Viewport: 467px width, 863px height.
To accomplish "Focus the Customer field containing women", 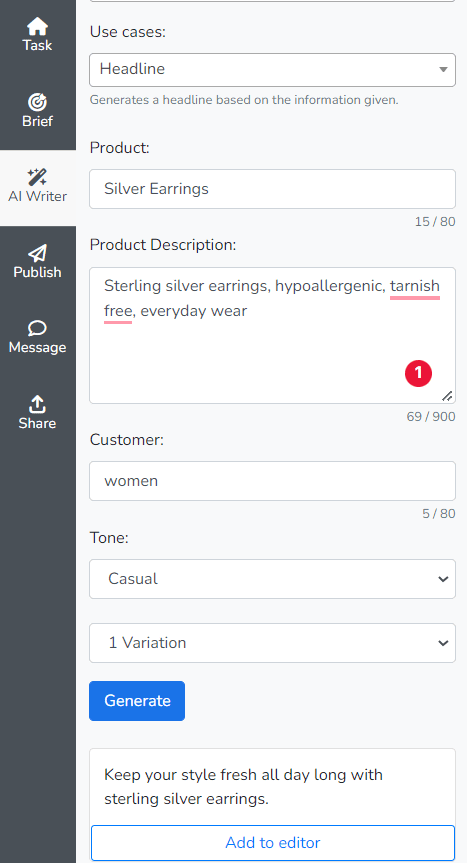I will 272,481.
